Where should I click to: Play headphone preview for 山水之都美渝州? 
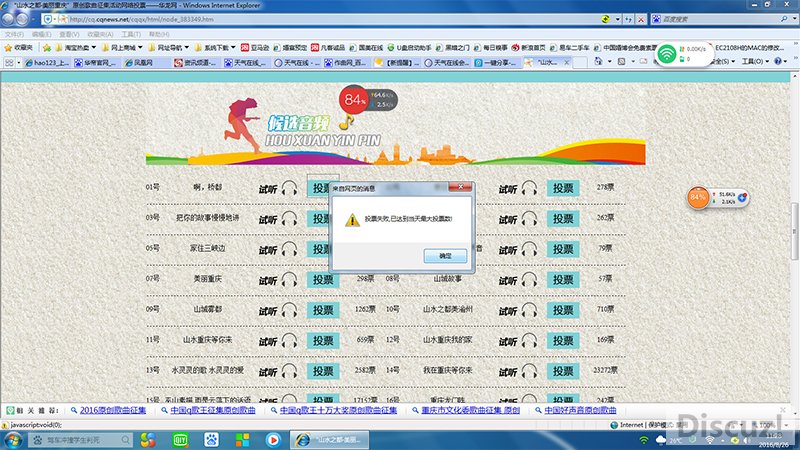pos(529,310)
